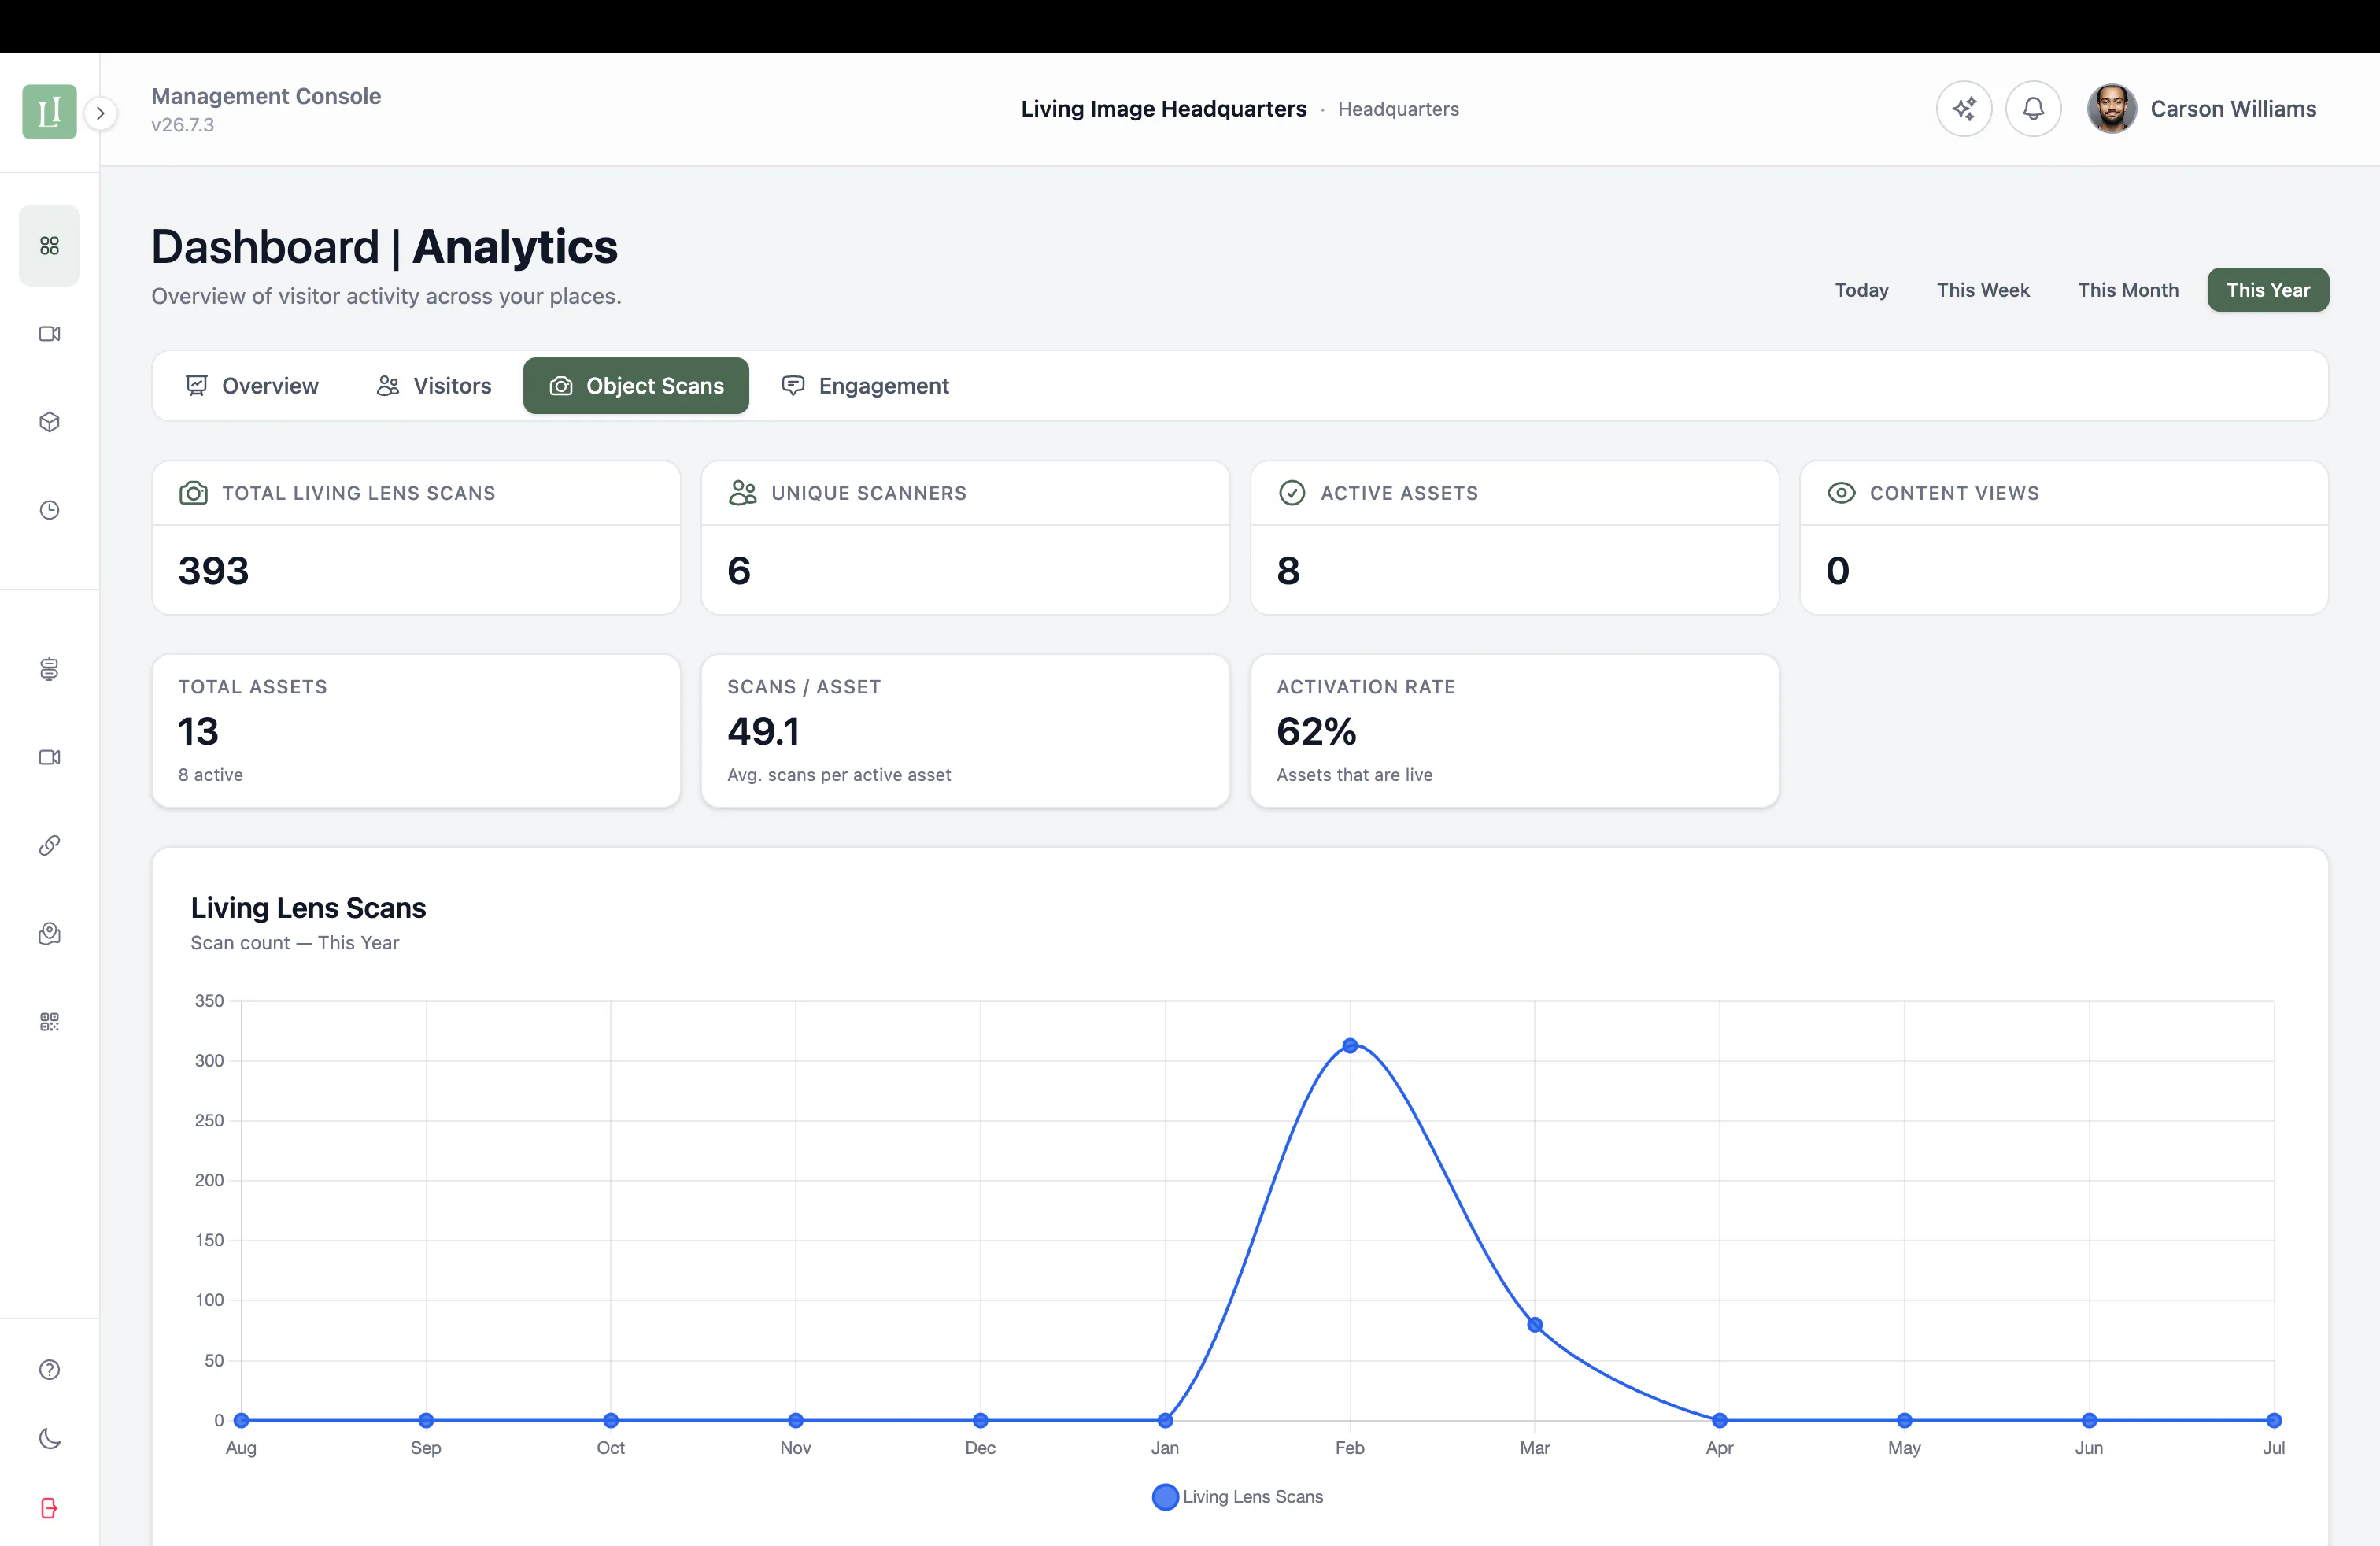Click the '8 active' subtext
The height and width of the screenshot is (1546, 2380).
(x=210, y=775)
